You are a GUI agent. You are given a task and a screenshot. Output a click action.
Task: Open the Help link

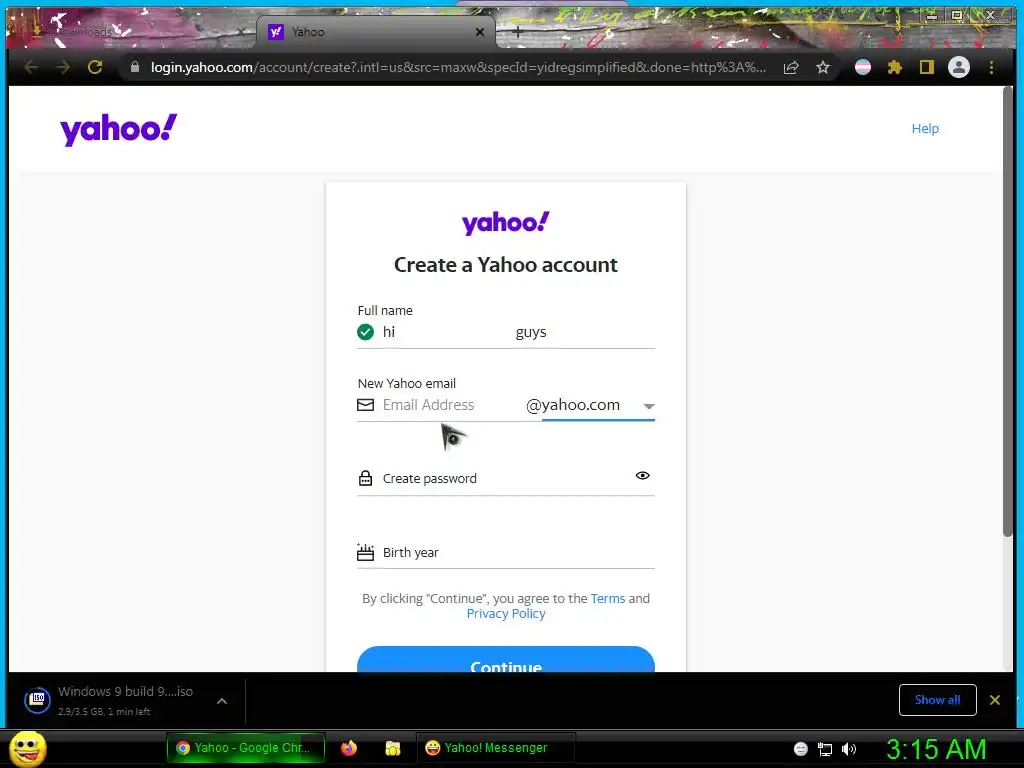925,129
